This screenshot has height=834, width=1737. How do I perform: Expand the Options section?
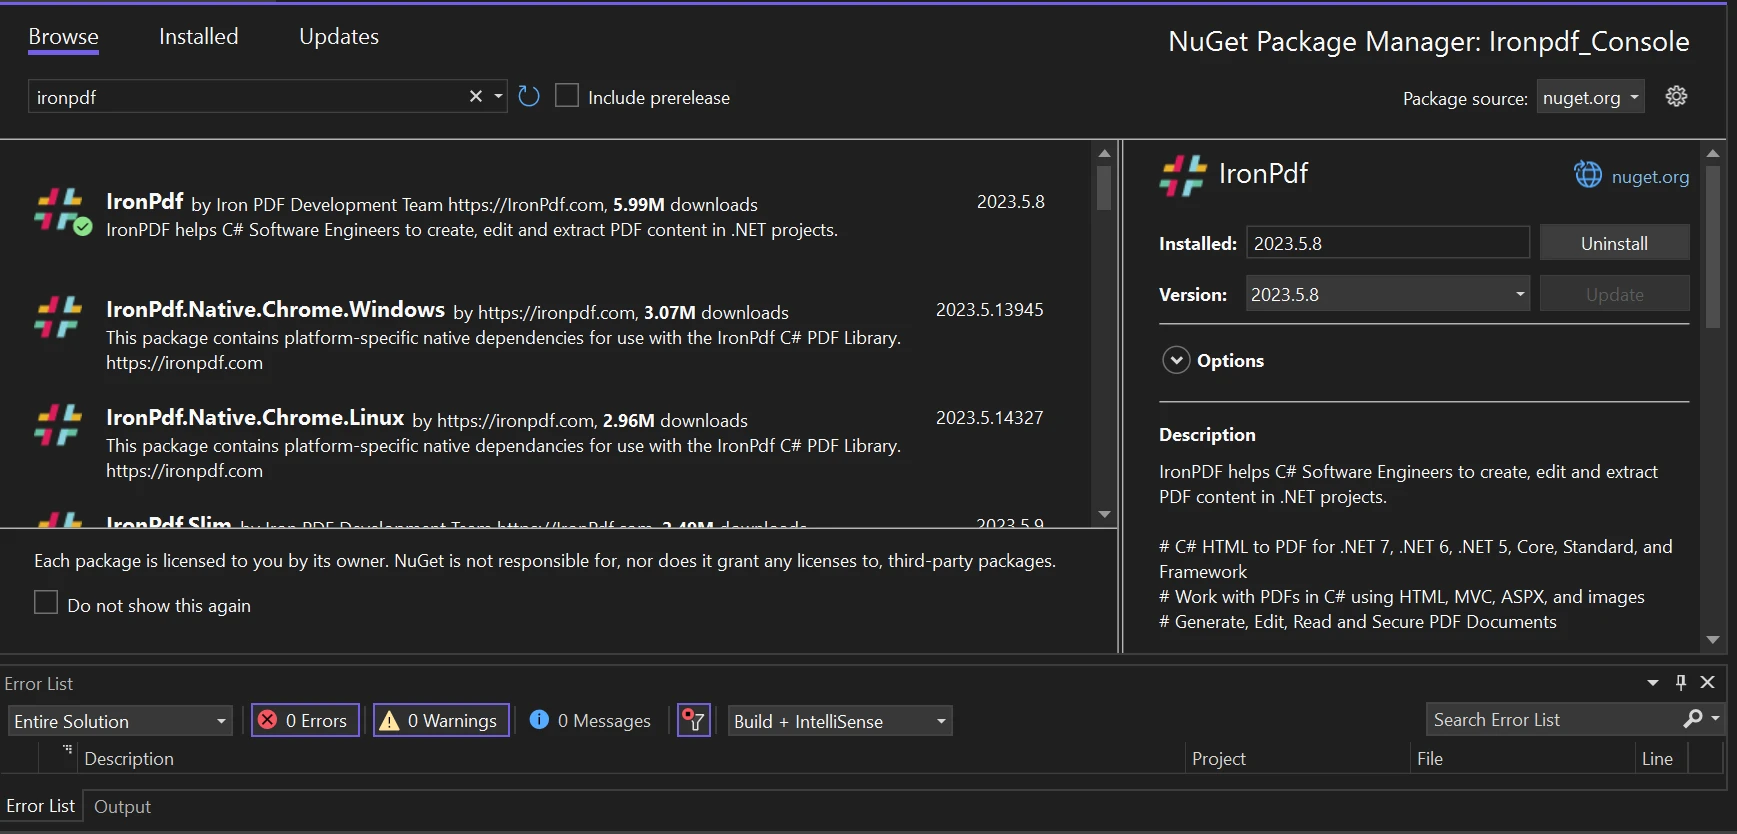[x=1176, y=360]
